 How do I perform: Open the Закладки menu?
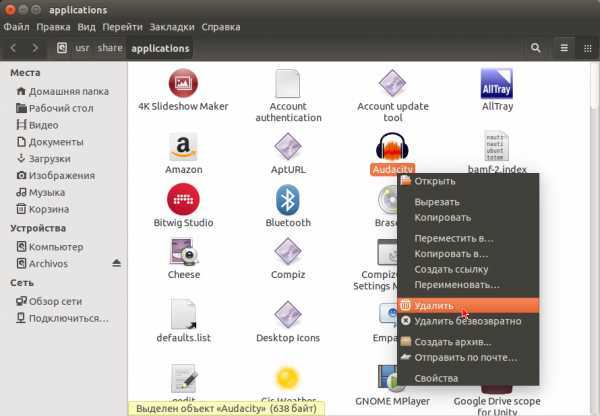(172, 27)
